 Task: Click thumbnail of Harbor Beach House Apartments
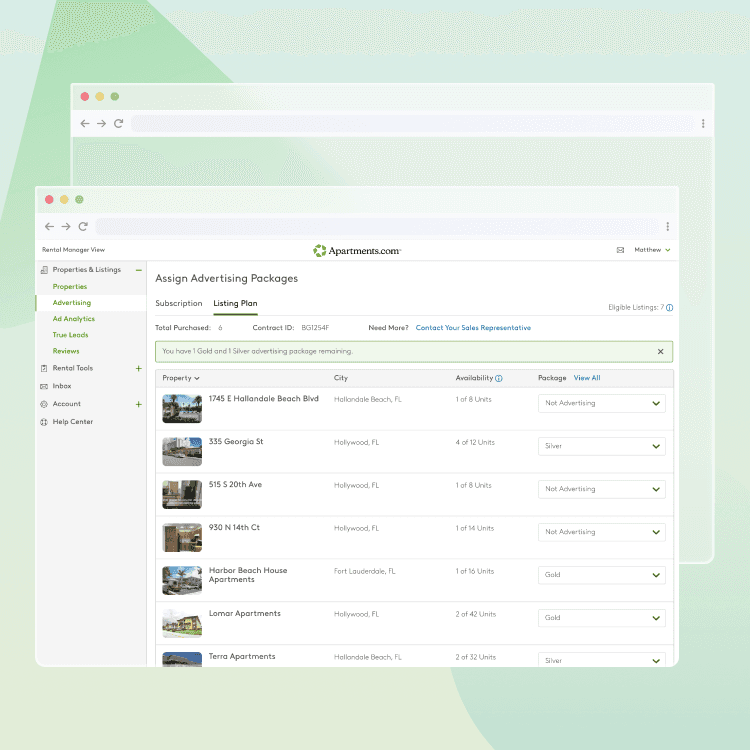(x=182, y=581)
